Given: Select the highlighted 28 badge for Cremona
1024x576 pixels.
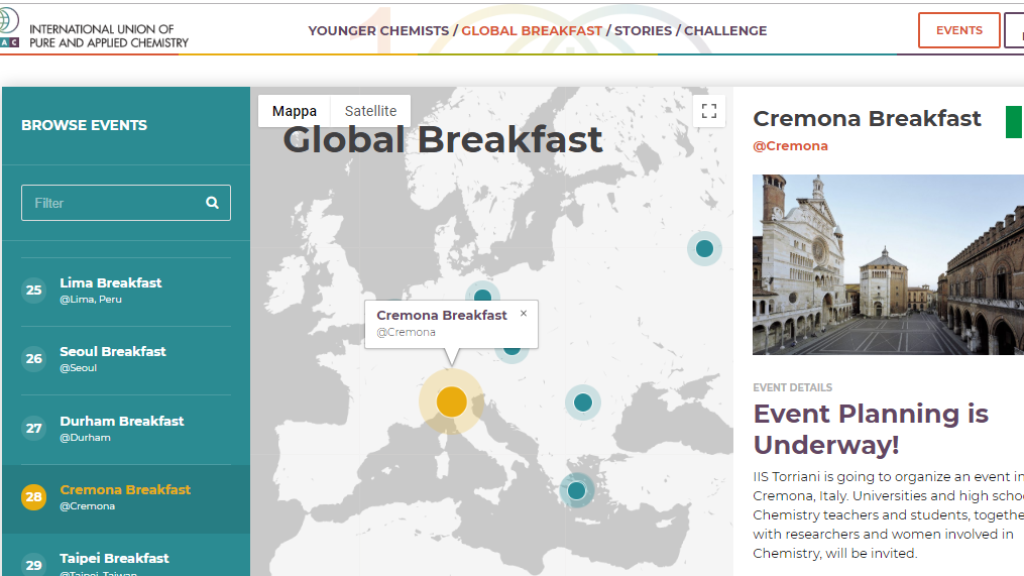Looking at the screenshot, I should coord(33,497).
